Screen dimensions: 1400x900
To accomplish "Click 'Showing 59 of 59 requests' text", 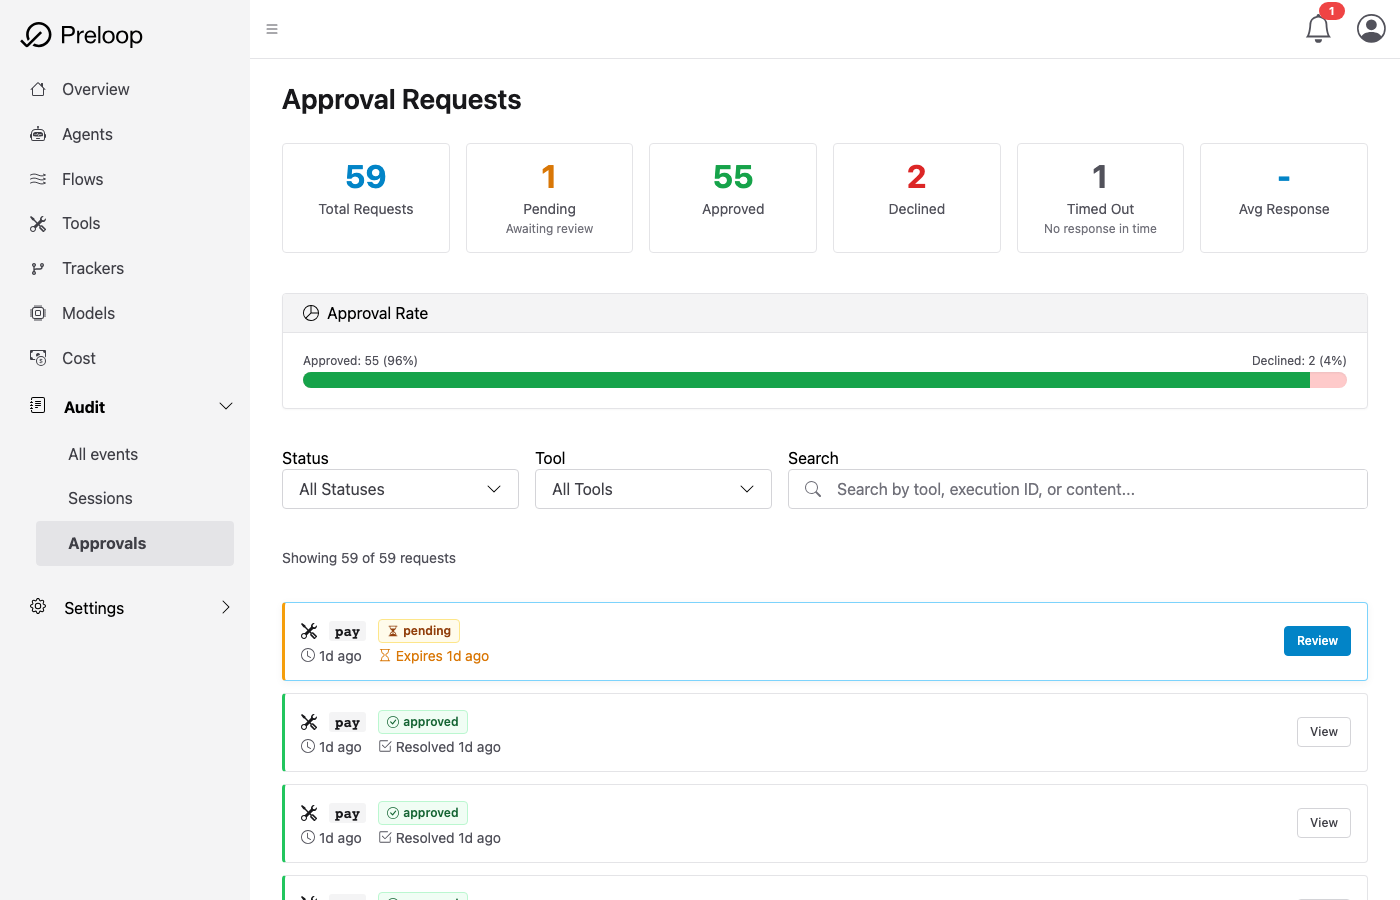I will [369, 558].
